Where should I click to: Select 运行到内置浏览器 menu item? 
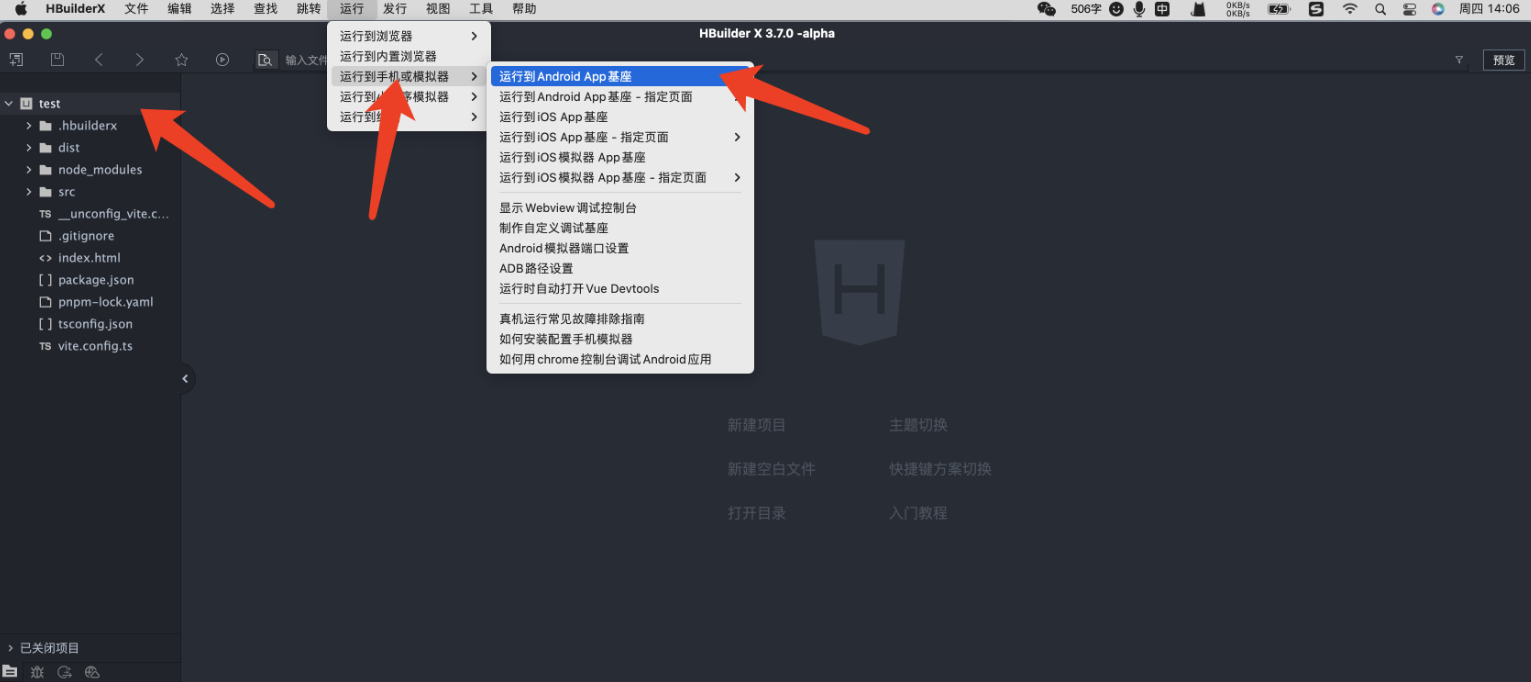(x=409, y=56)
